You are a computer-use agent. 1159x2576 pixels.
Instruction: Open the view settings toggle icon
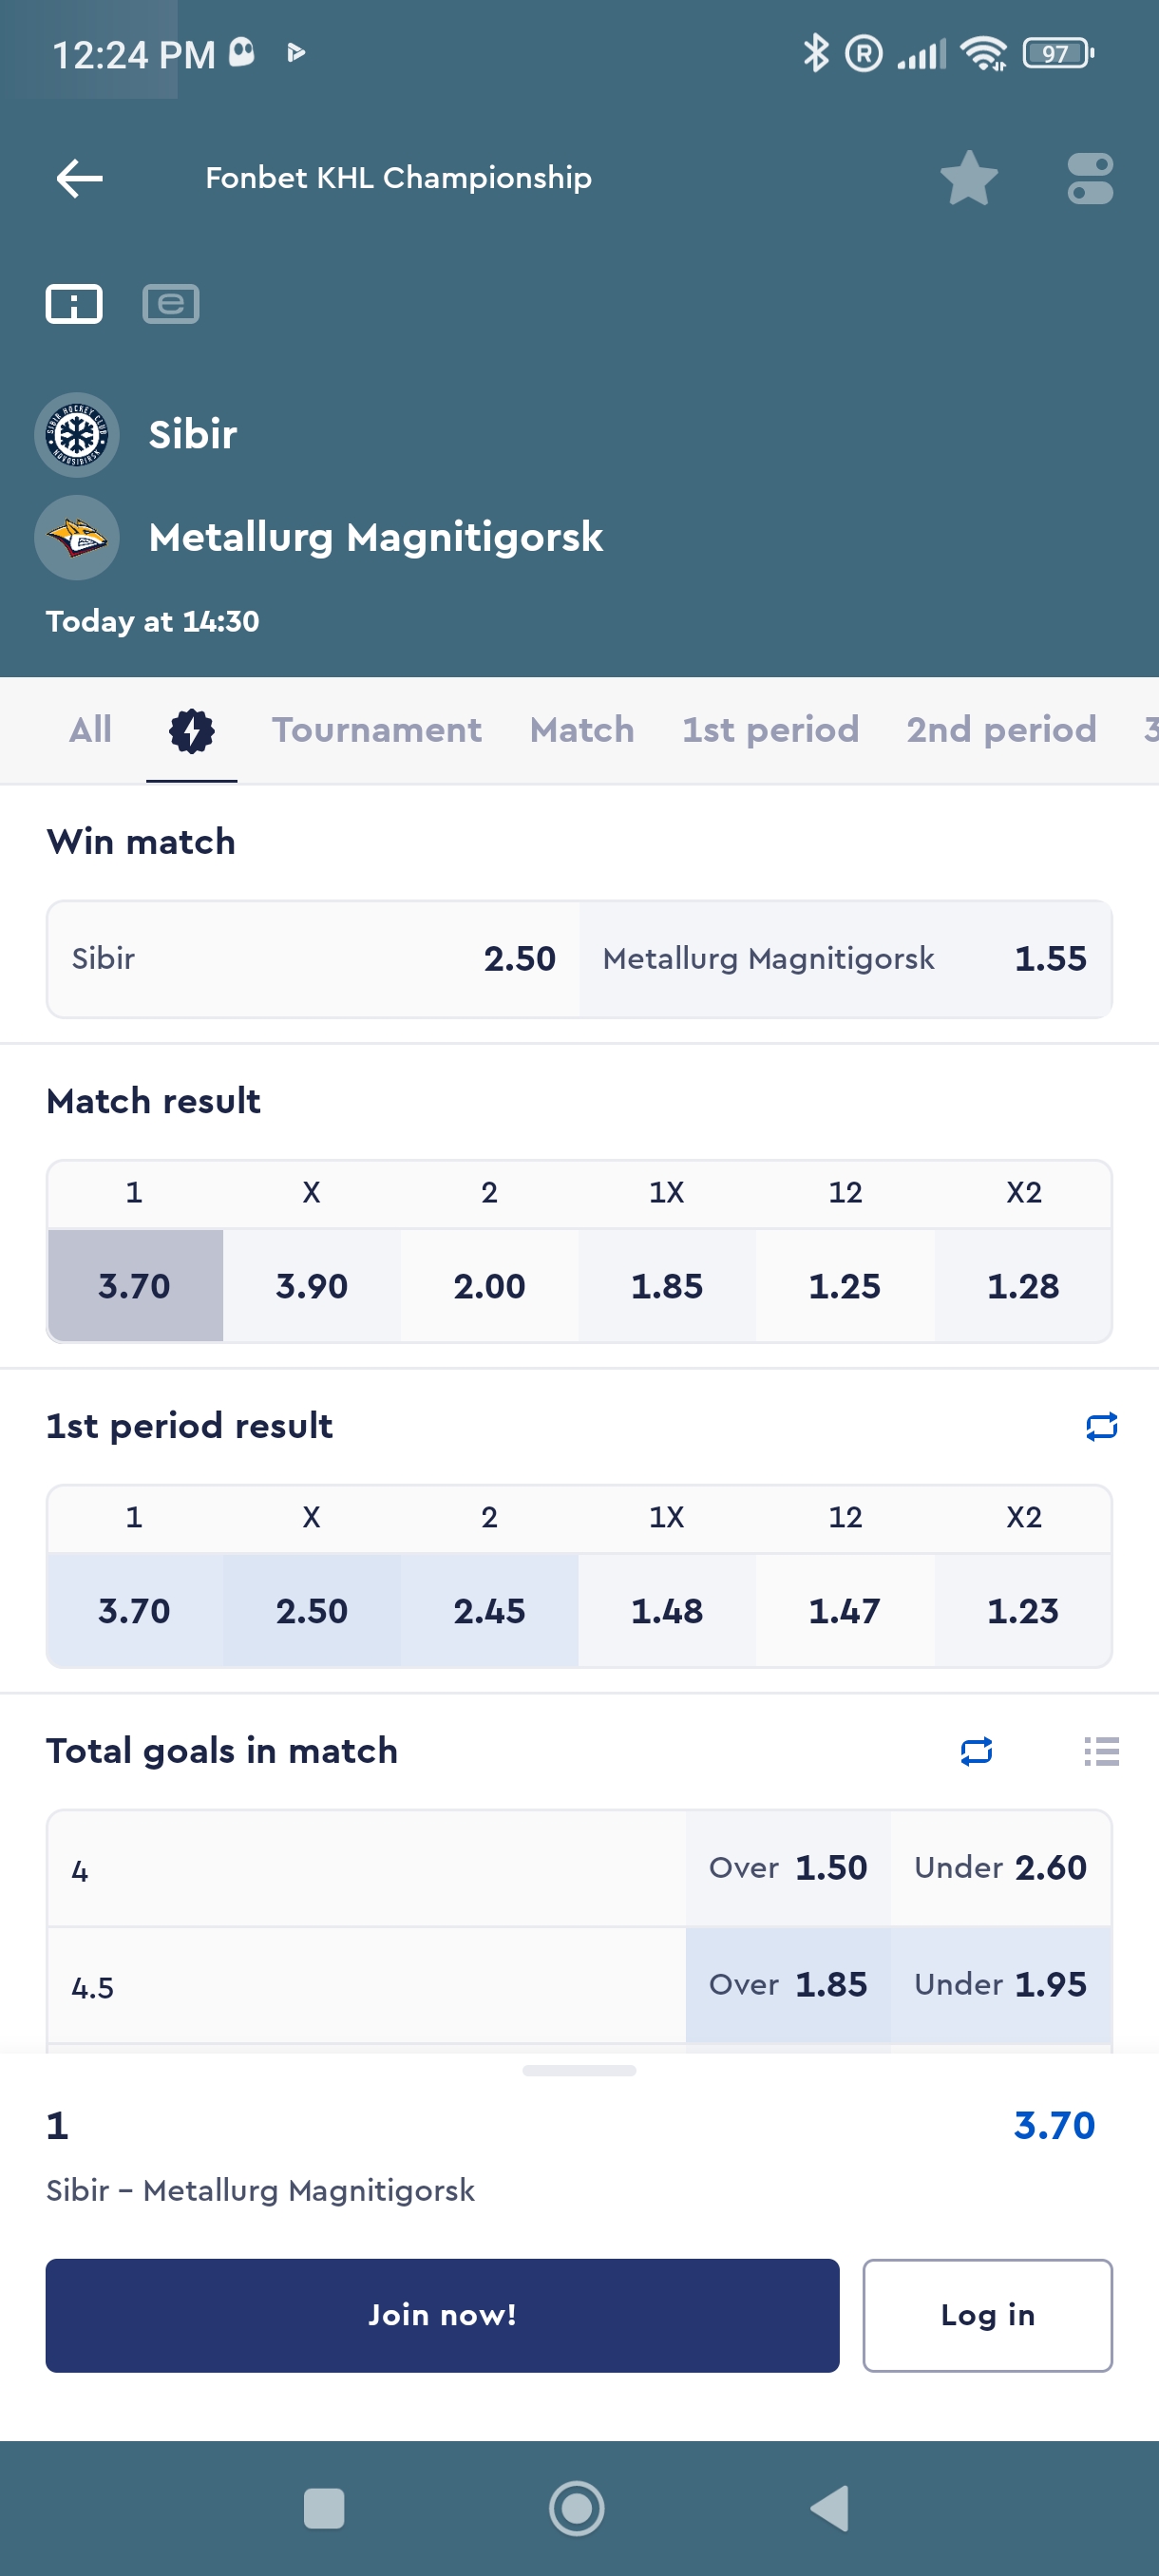click(1089, 179)
